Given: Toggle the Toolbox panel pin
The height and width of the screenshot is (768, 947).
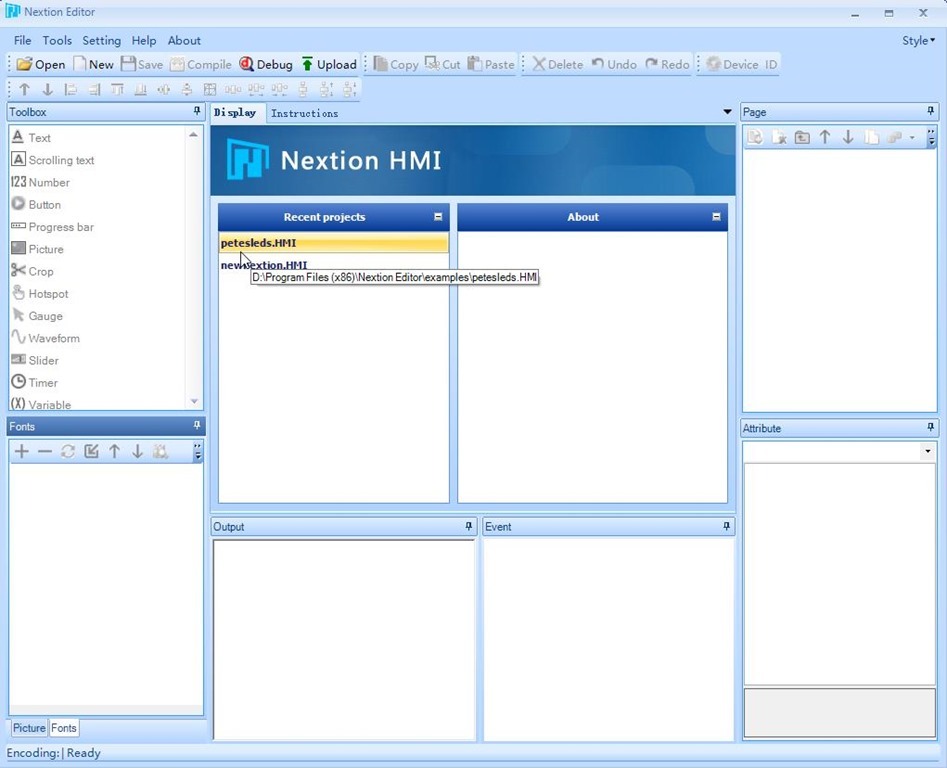Looking at the screenshot, I should pos(197,112).
